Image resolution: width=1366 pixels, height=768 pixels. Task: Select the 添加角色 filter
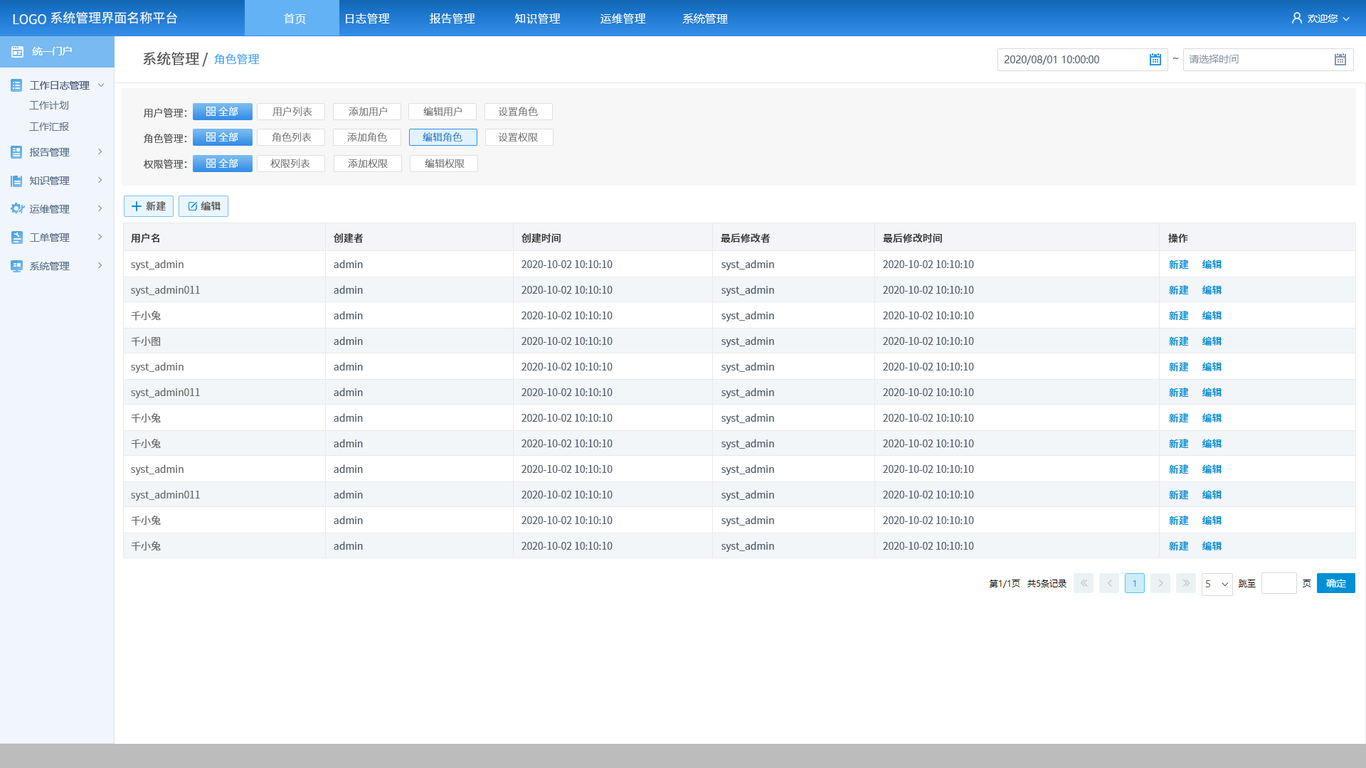tap(367, 138)
